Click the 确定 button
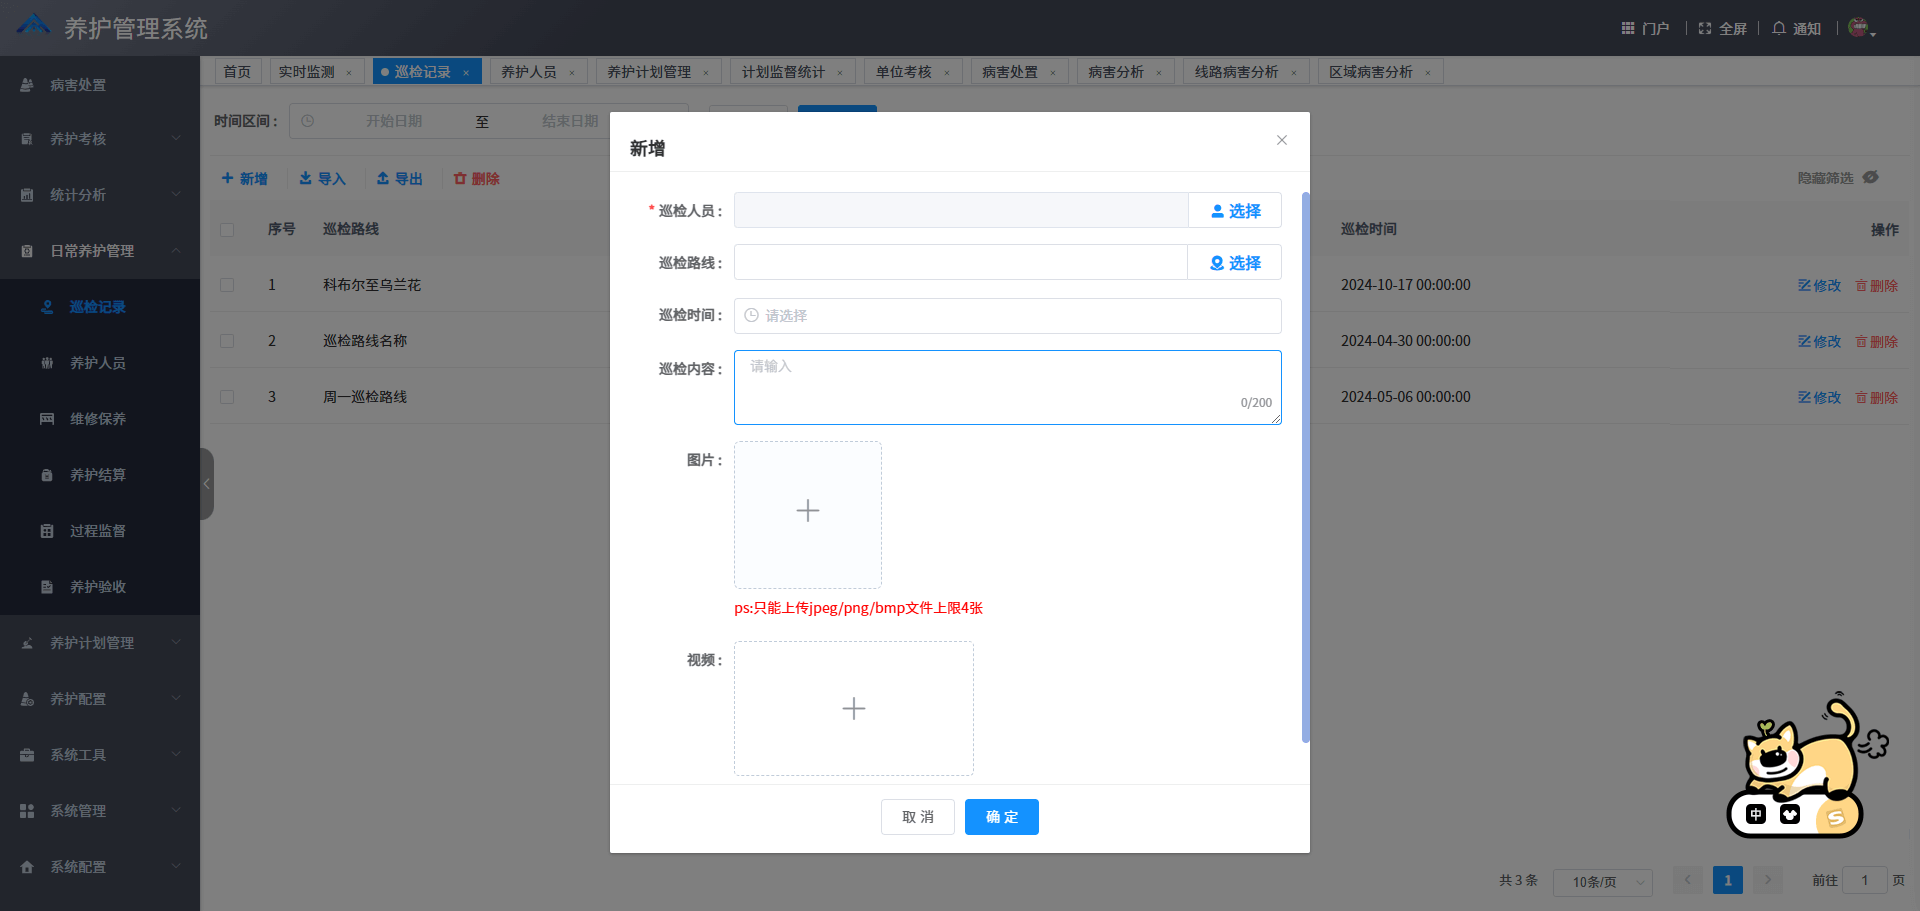The image size is (1920, 911). pos(1001,817)
